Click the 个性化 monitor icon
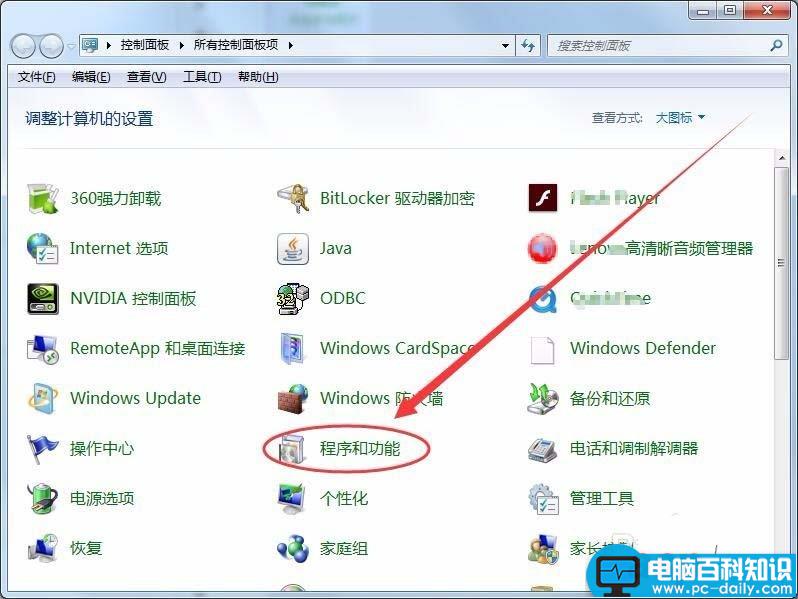This screenshot has width=798, height=599. click(x=293, y=498)
